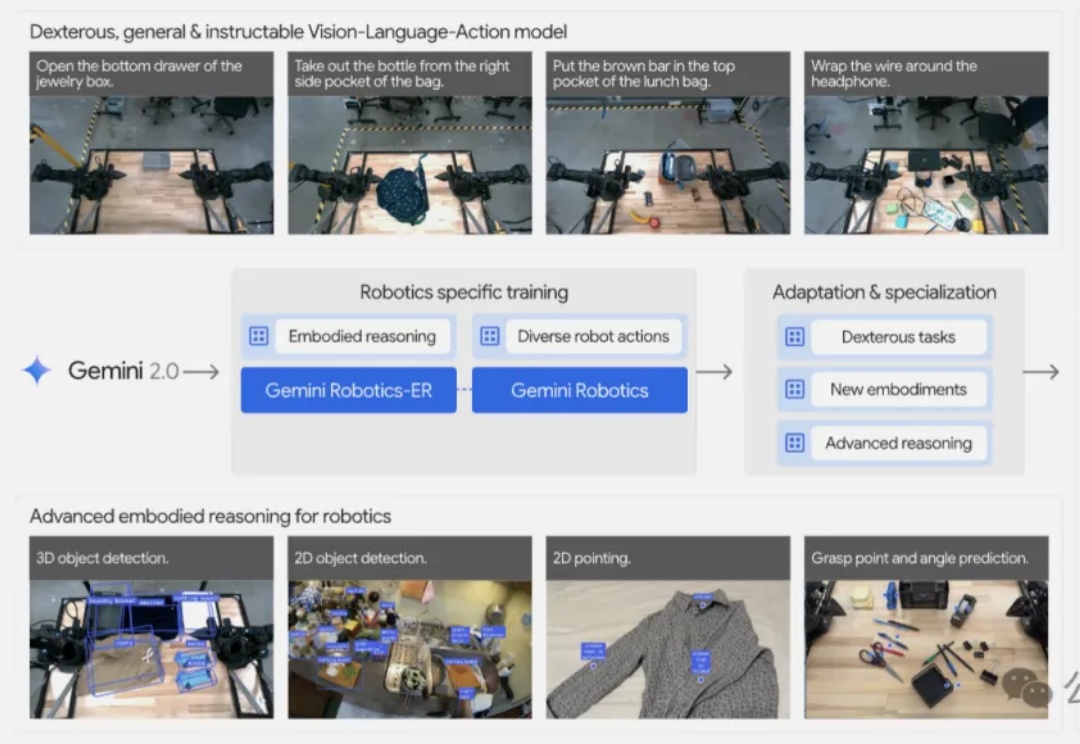View the 3D object detection image
Viewport: 1080px width, 744px height.
[152, 649]
